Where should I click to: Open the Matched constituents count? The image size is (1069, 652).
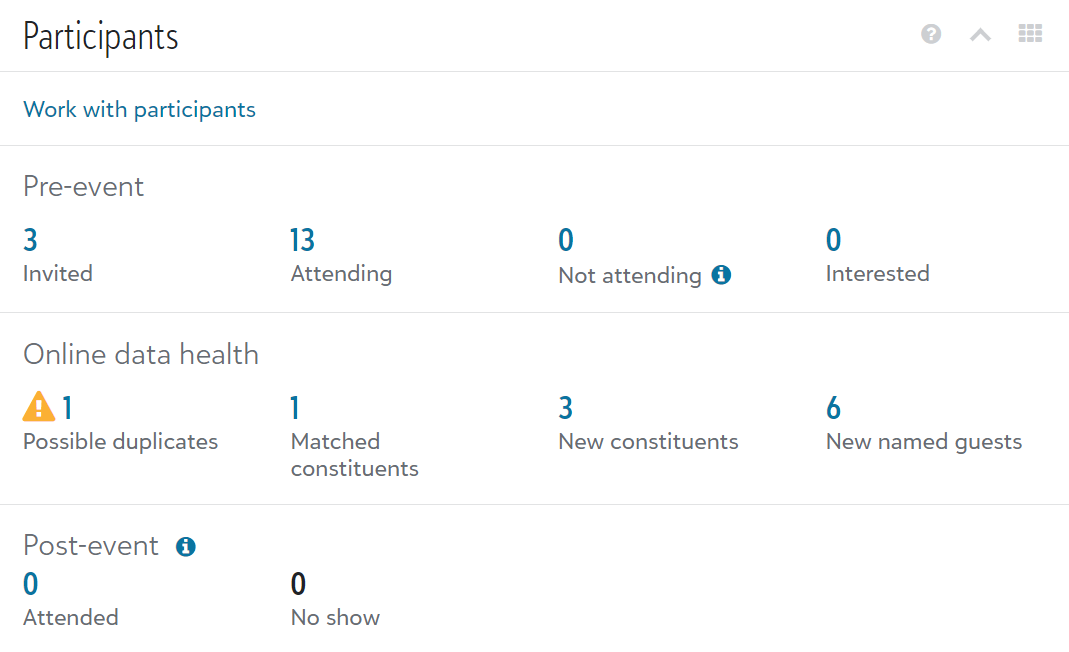pyautogui.click(x=296, y=408)
